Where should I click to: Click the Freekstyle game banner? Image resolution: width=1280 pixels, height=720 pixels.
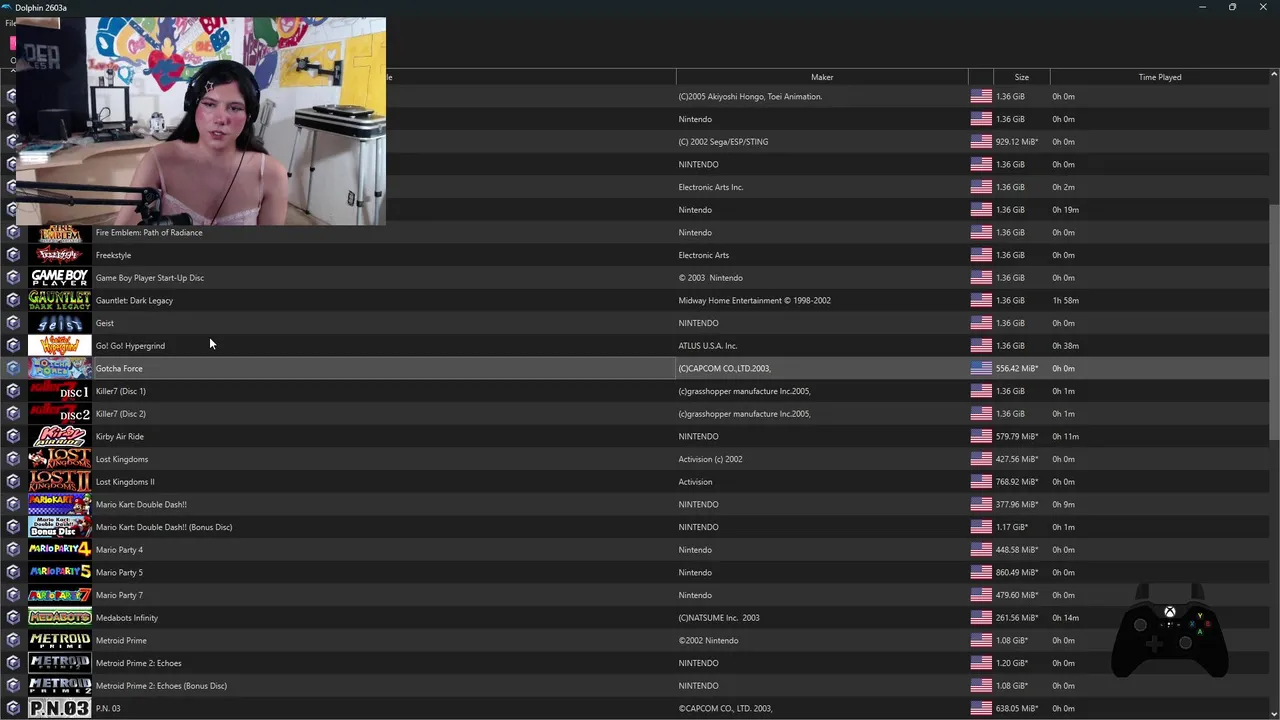(59, 255)
